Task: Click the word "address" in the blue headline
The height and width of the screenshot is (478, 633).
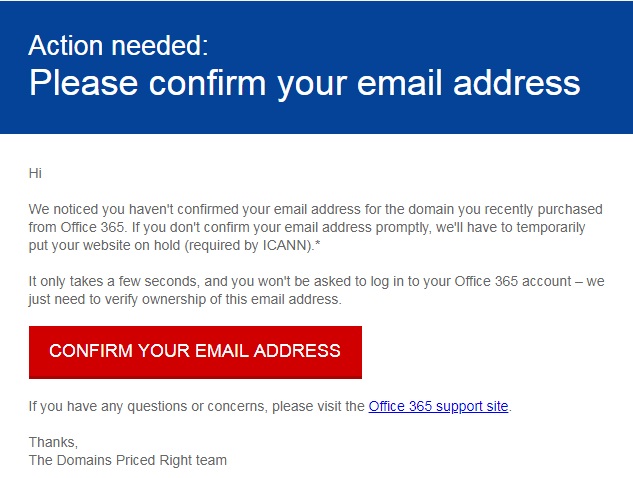Action: tap(517, 83)
